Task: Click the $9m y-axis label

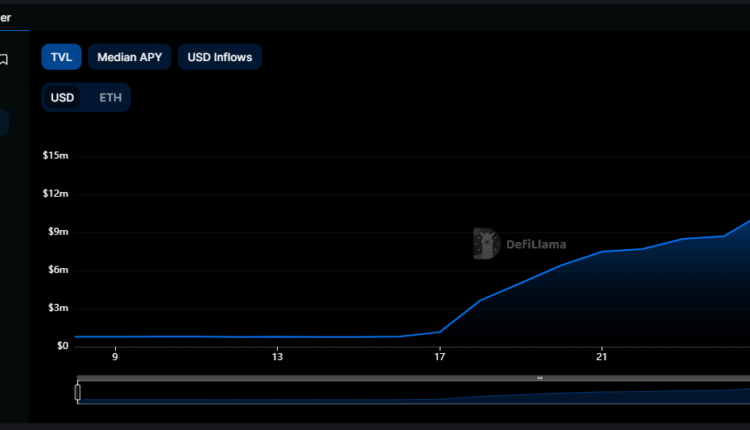Action: [x=57, y=232]
